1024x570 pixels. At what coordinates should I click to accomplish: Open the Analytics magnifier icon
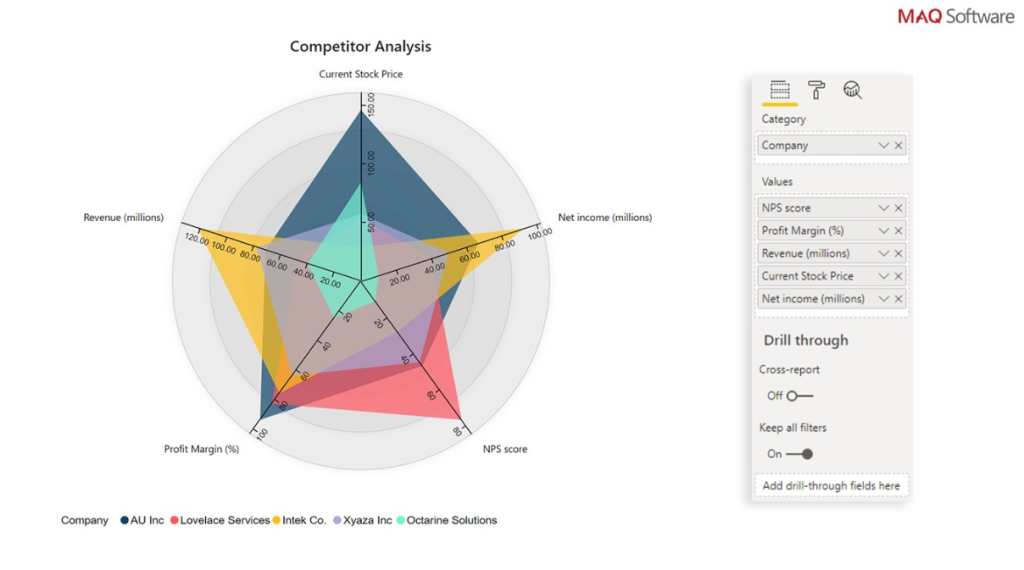coord(852,90)
